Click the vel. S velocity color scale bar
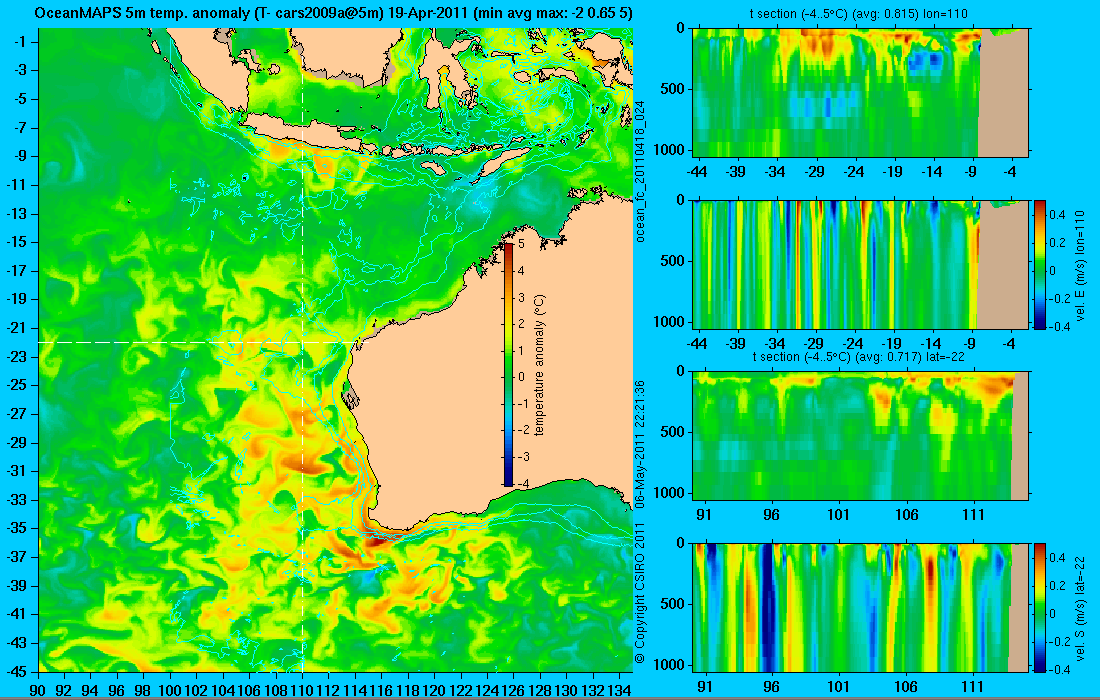The width and height of the screenshot is (1100, 700). [x=1039, y=607]
